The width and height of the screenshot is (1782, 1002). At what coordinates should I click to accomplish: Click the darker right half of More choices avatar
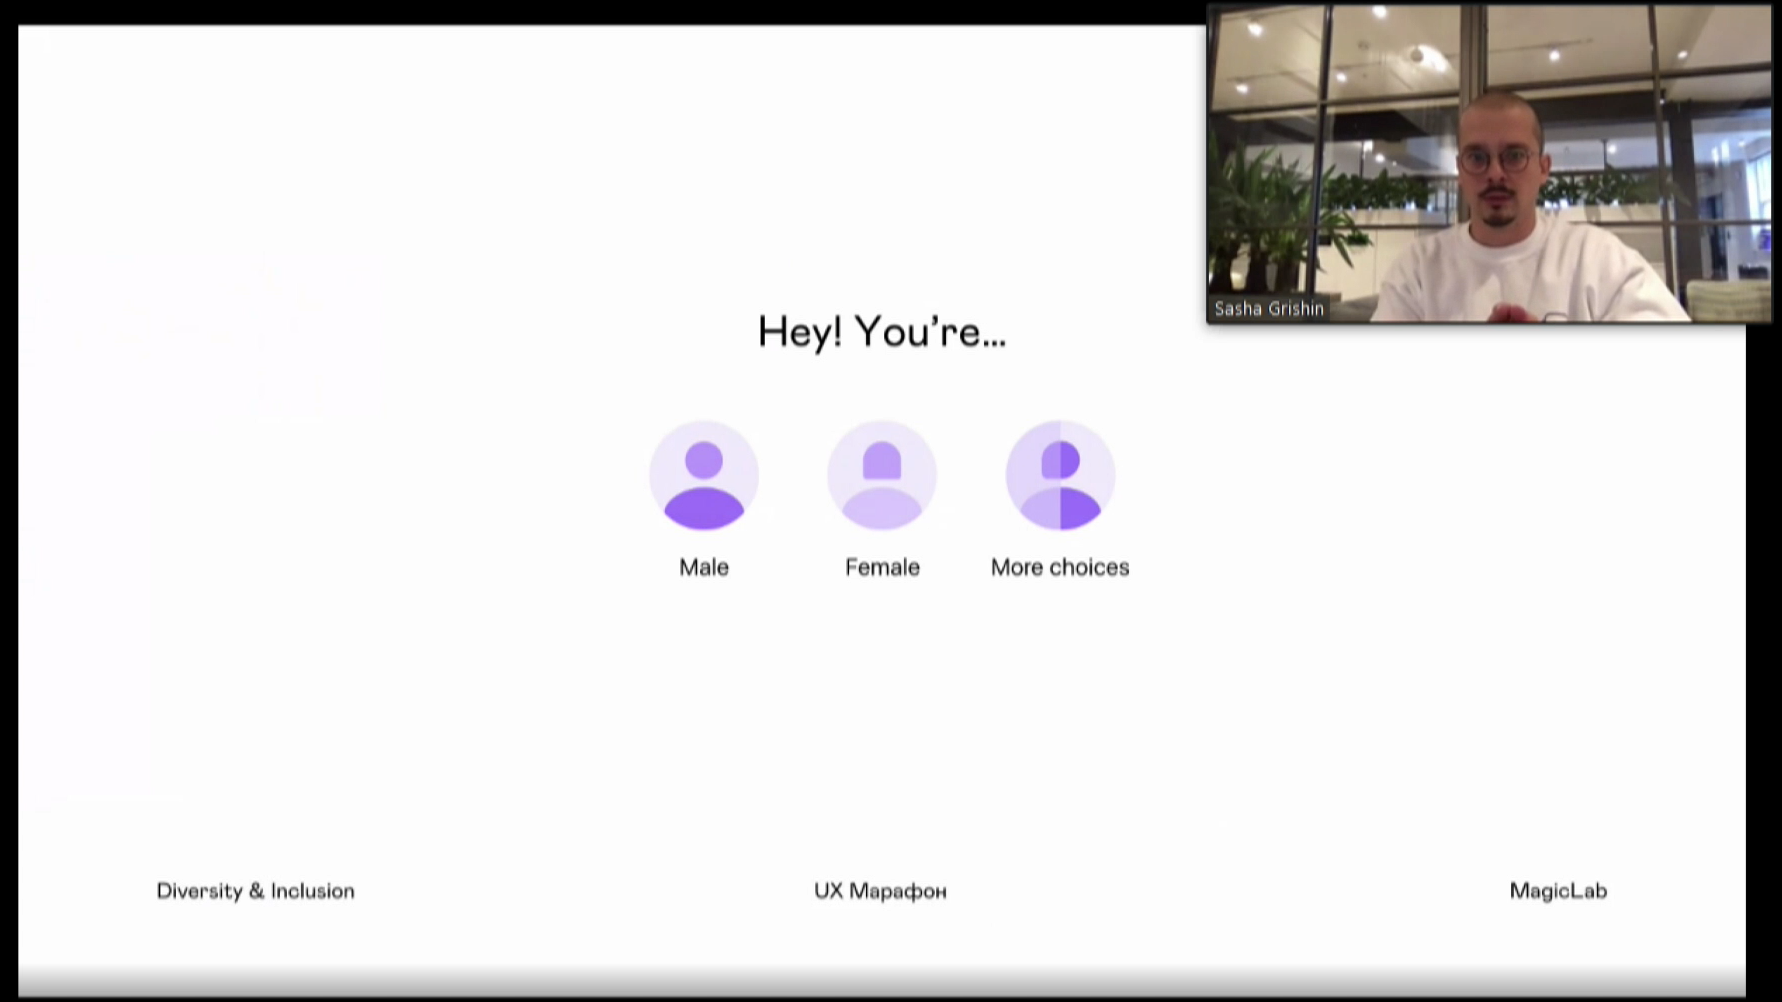[x=1080, y=508]
